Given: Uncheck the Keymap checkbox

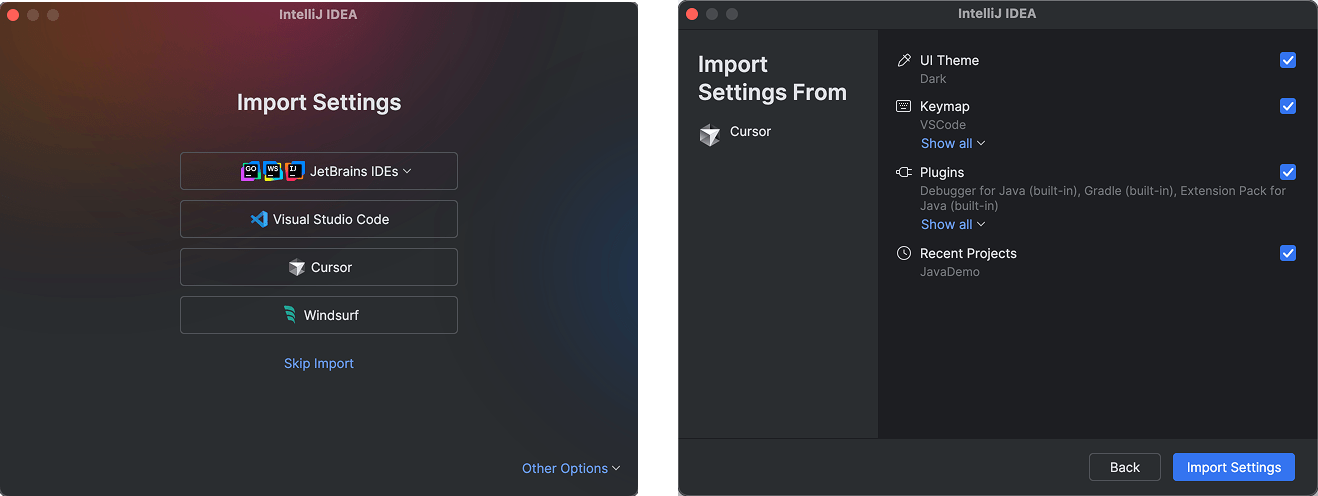Looking at the screenshot, I should (x=1288, y=106).
